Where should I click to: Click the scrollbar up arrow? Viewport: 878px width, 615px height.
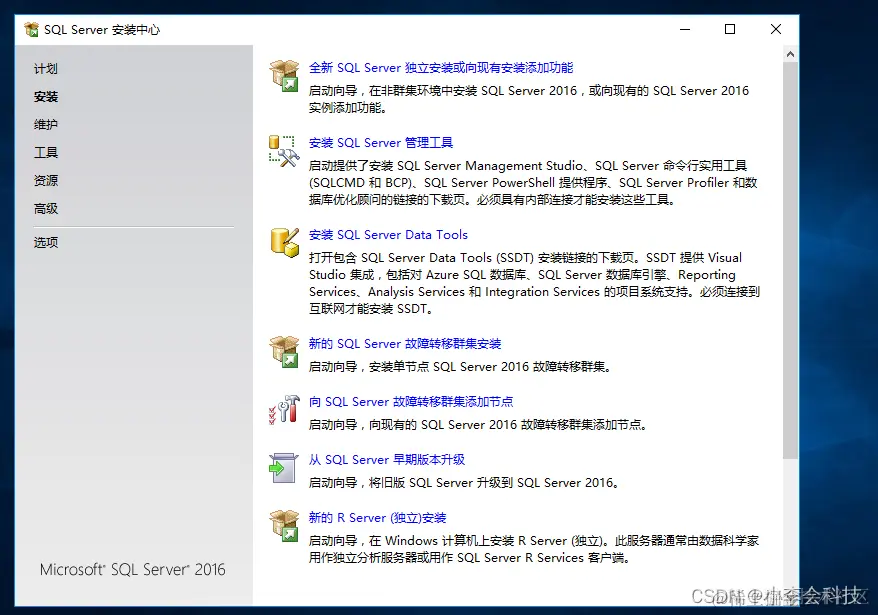point(790,54)
